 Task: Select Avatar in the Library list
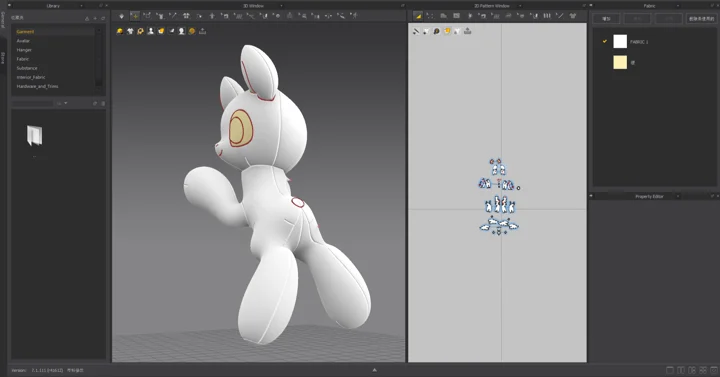[x=23, y=41]
